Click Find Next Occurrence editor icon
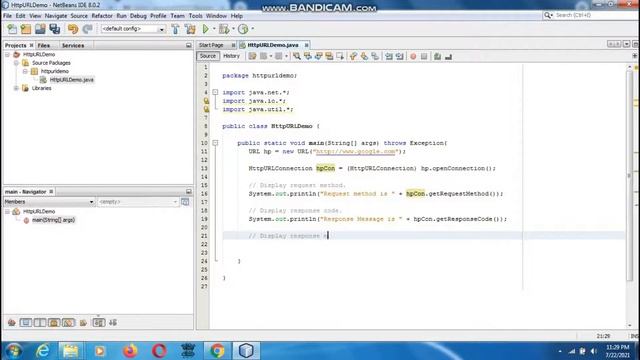 318,56
